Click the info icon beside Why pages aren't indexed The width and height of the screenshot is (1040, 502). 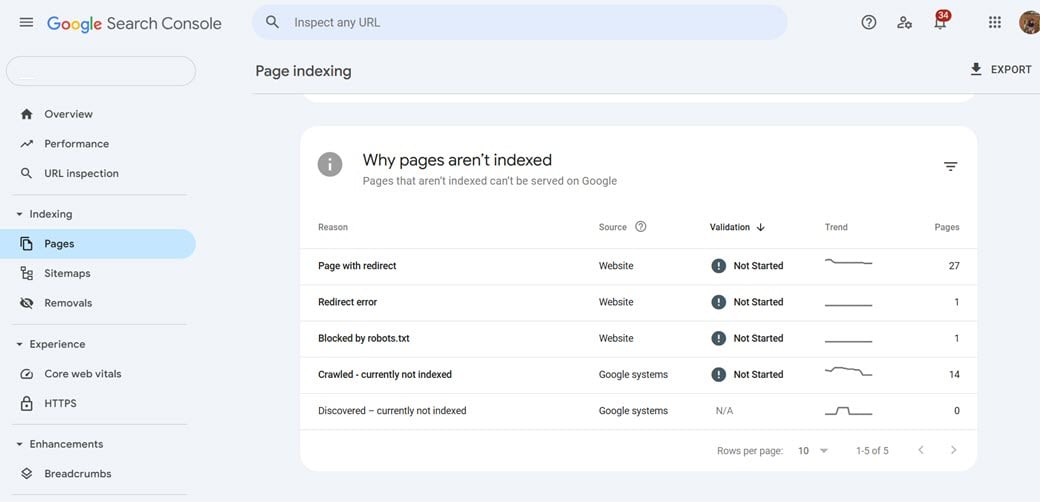pos(330,164)
